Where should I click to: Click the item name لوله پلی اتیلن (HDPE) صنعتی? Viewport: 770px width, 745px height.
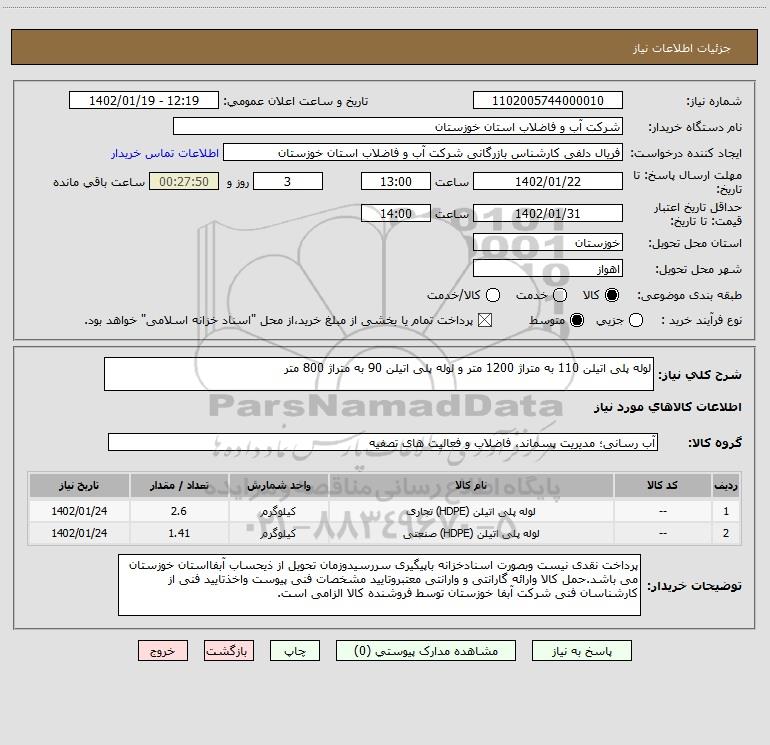[x=471, y=533]
